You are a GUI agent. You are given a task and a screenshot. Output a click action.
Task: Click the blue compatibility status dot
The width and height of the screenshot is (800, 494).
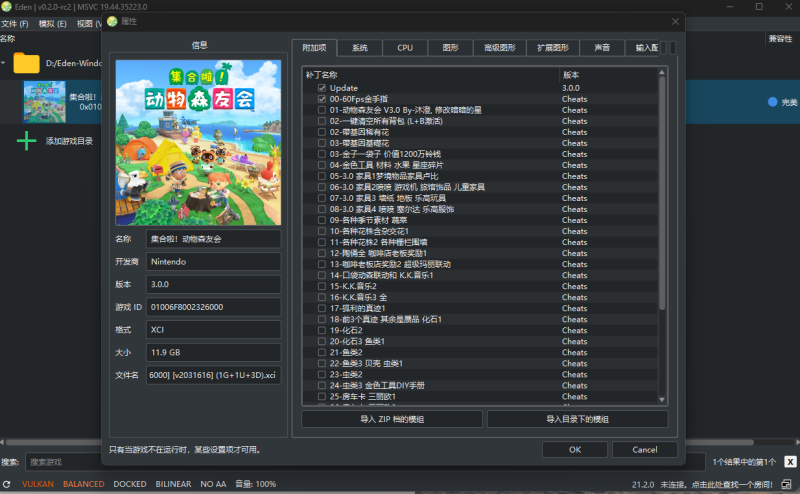(x=772, y=102)
